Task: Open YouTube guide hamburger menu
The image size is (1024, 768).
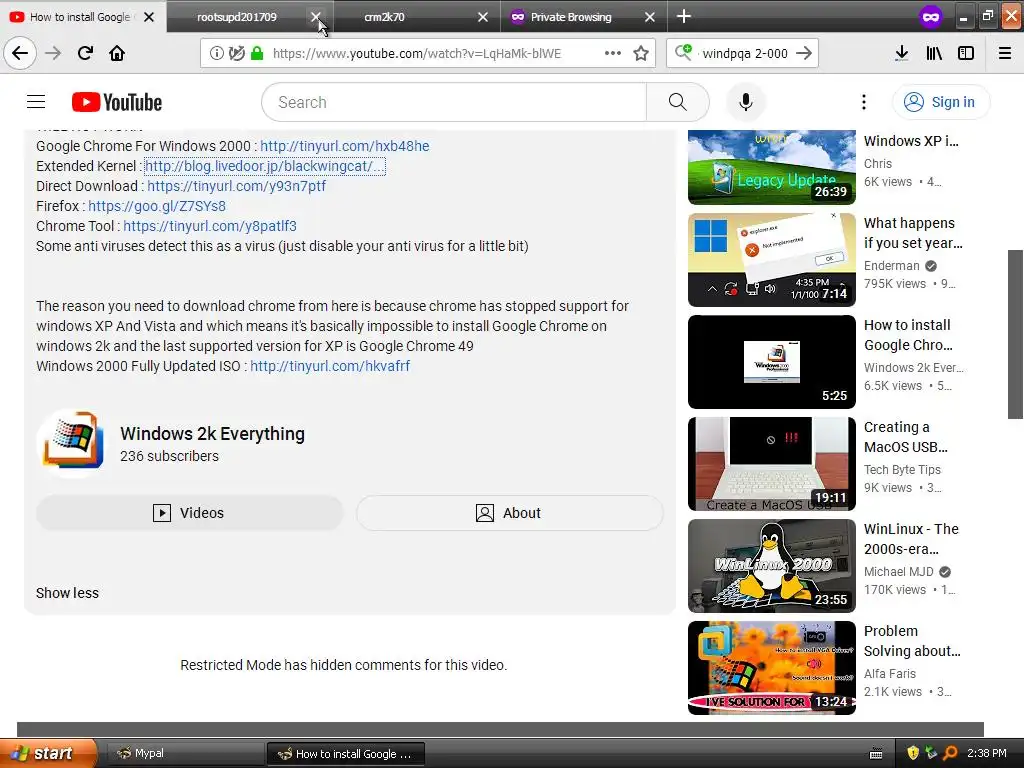Action: (36, 102)
